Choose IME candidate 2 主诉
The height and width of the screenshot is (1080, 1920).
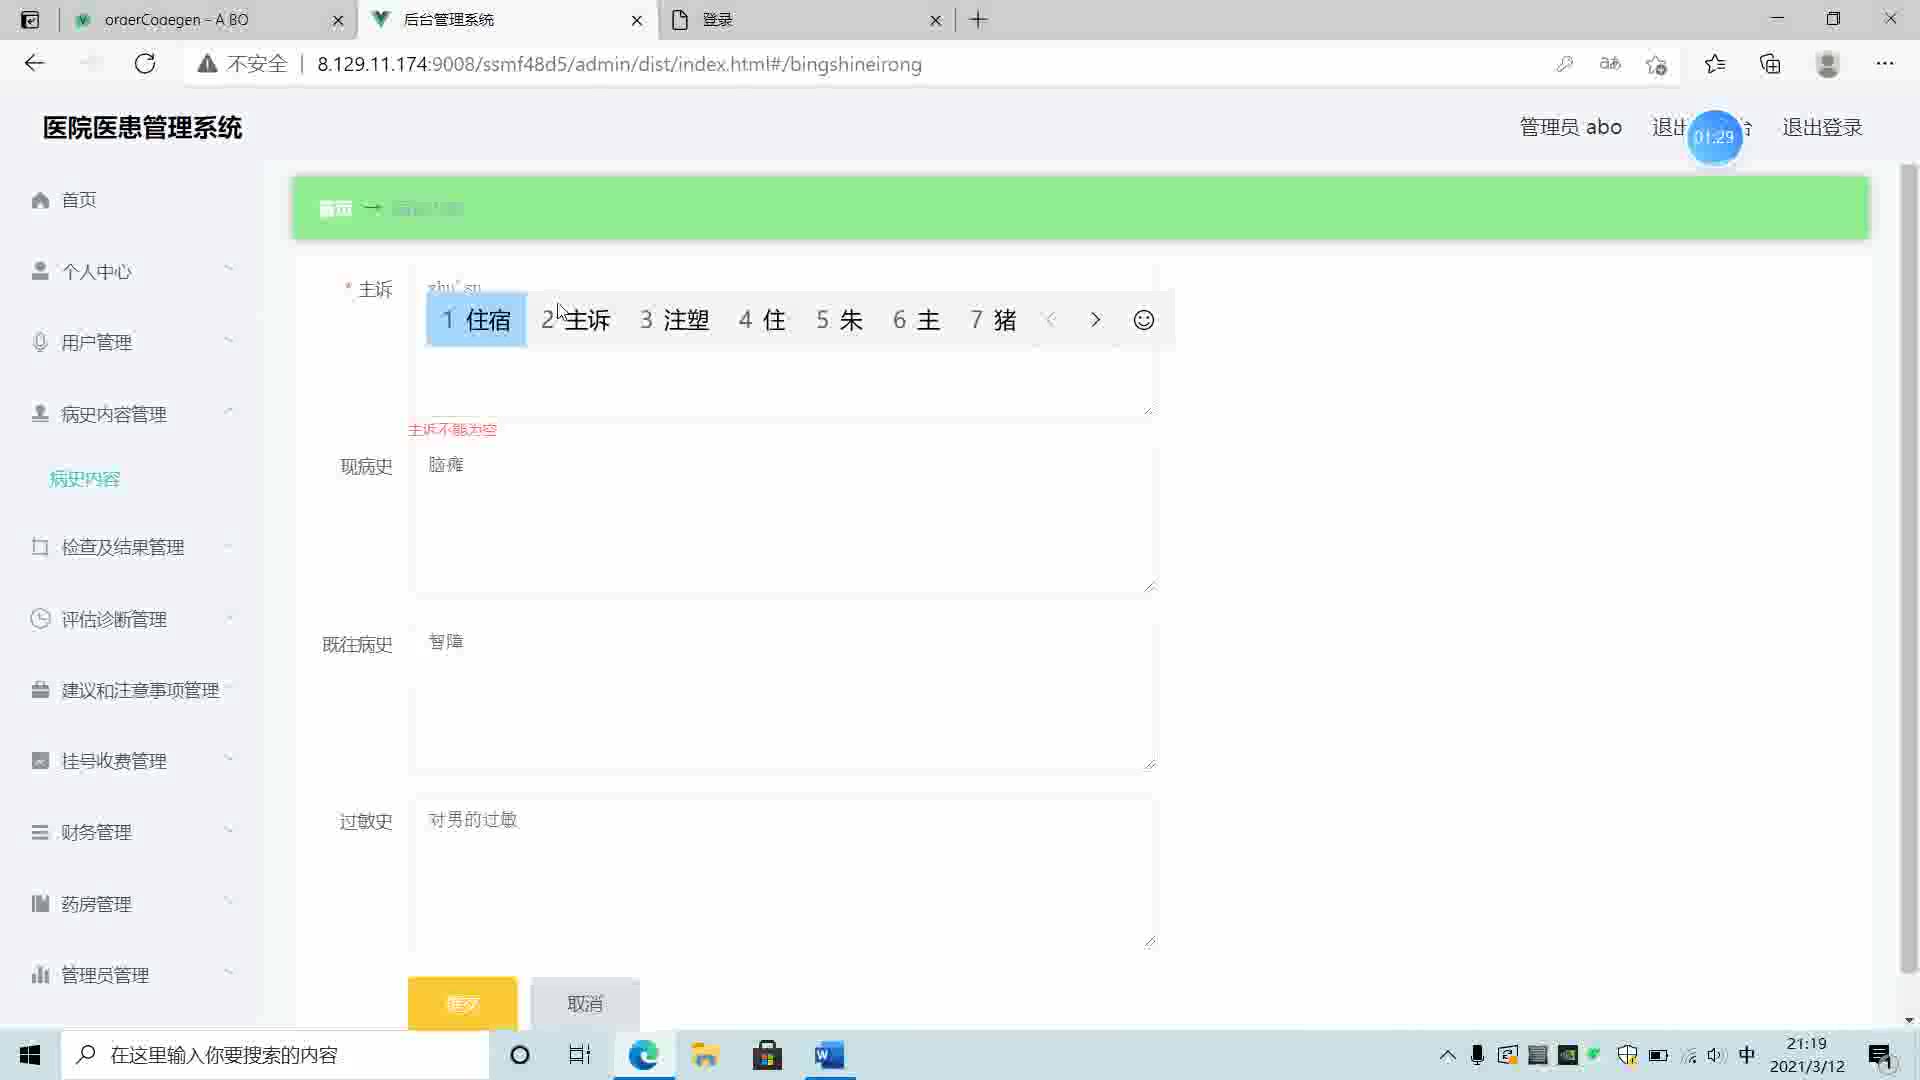pos(576,320)
